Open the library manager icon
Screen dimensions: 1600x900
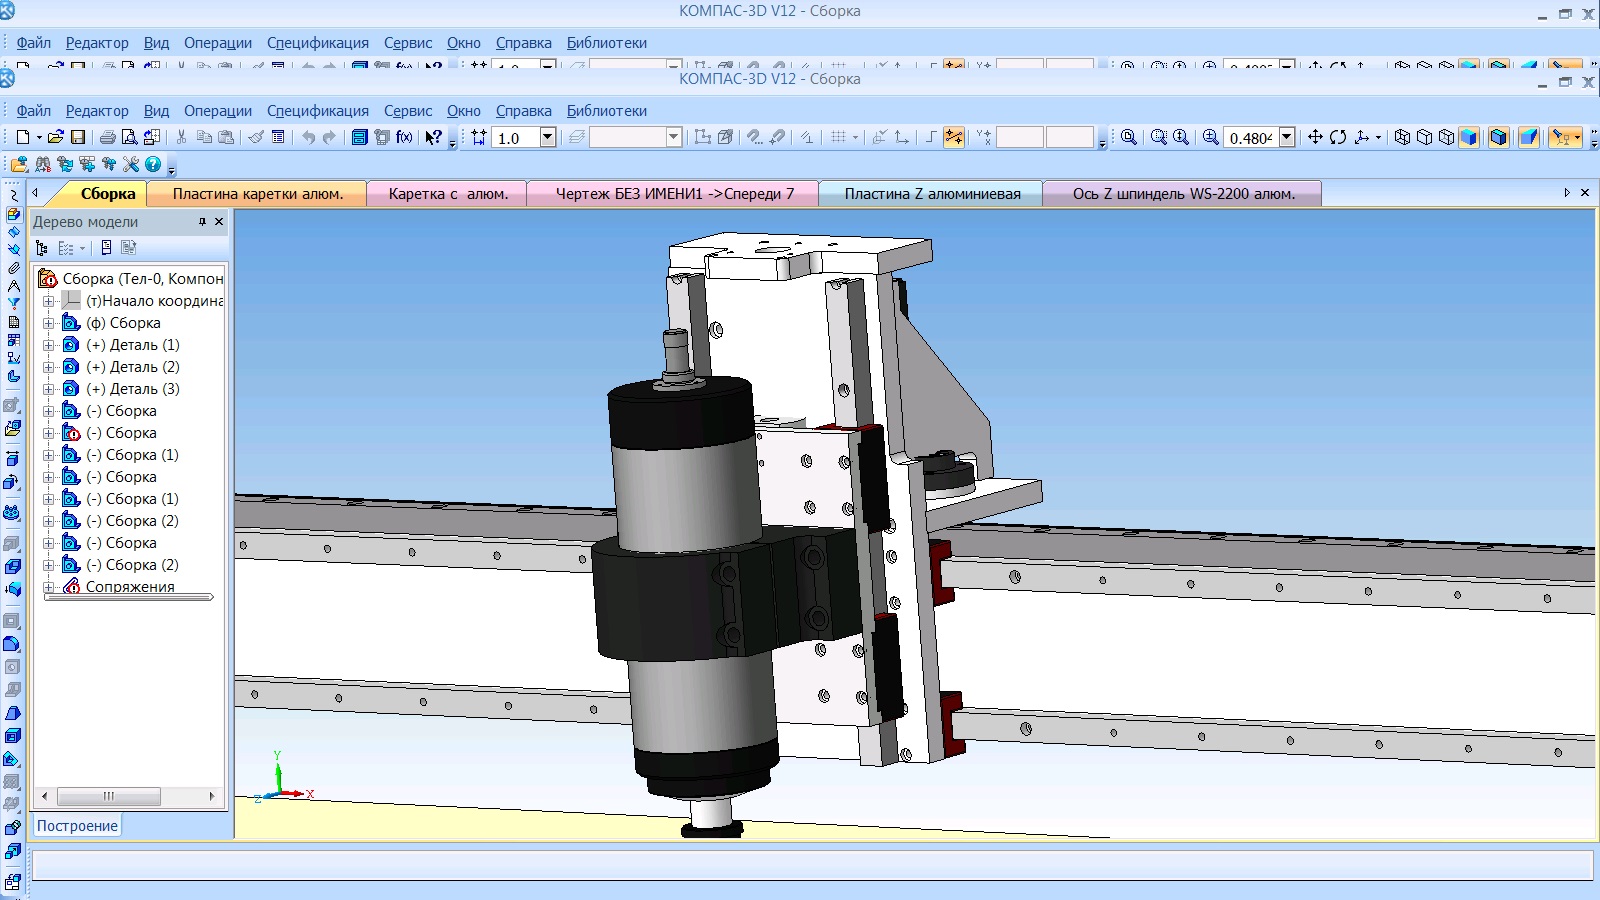360,137
